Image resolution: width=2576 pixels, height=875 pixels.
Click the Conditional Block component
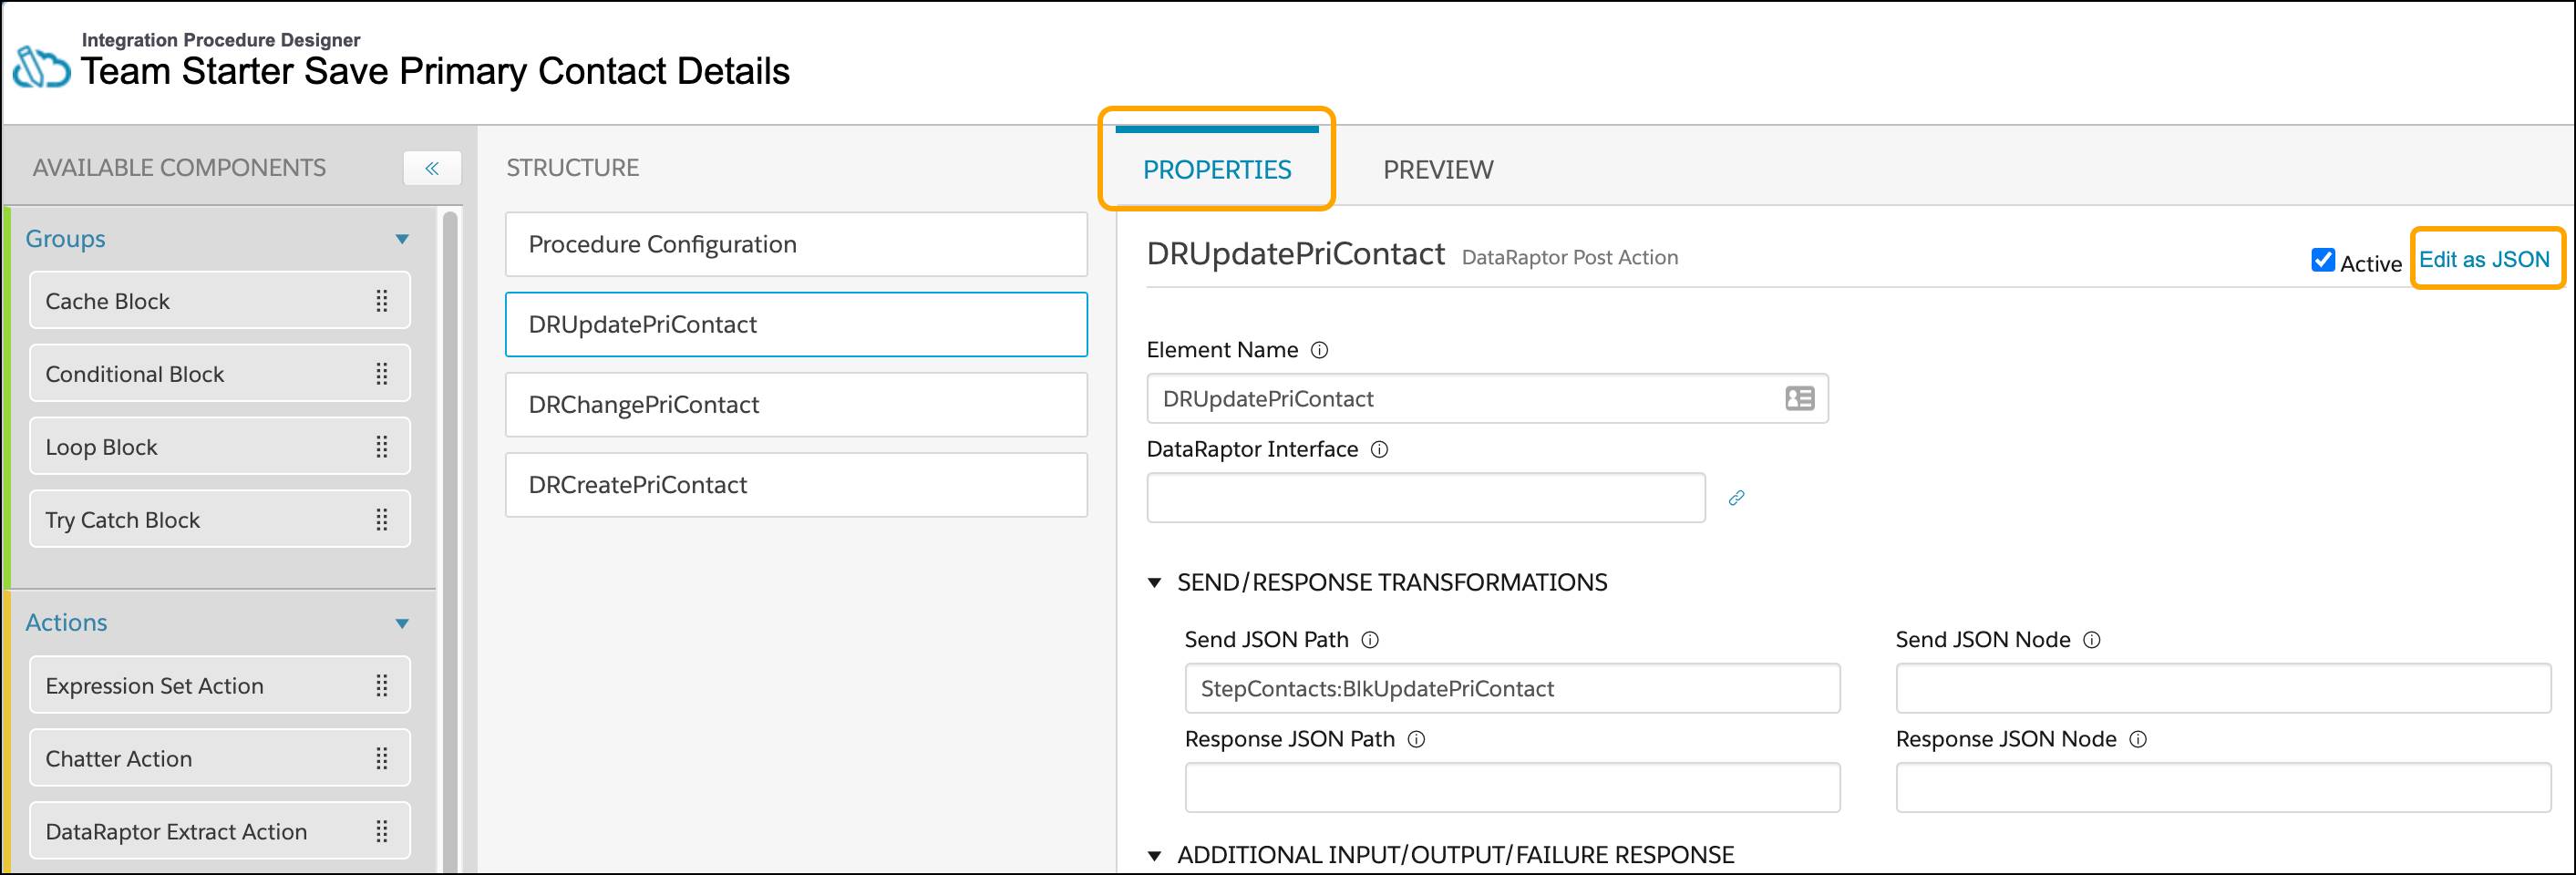click(x=220, y=374)
